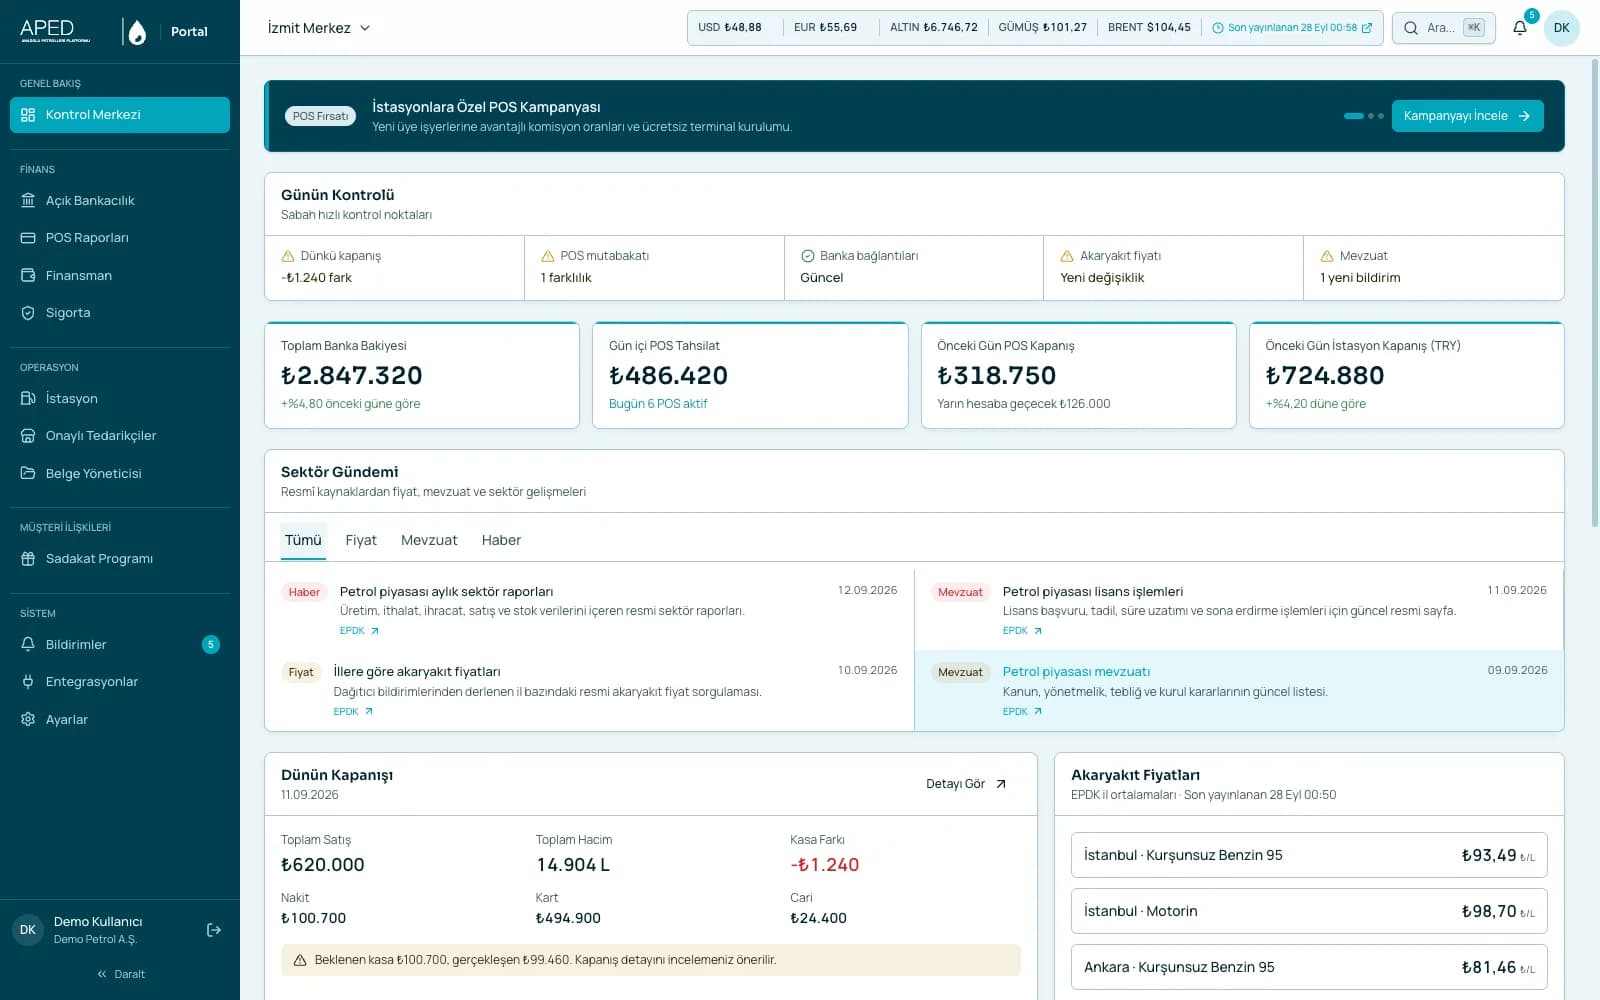
Task: Click the DK avatar in top bar
Action: (1562, 28)
